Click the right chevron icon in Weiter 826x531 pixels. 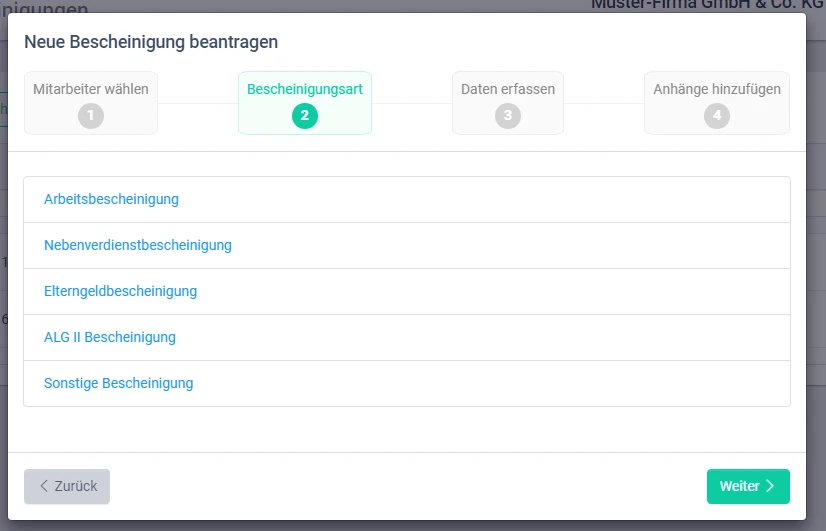click(770, 486)
